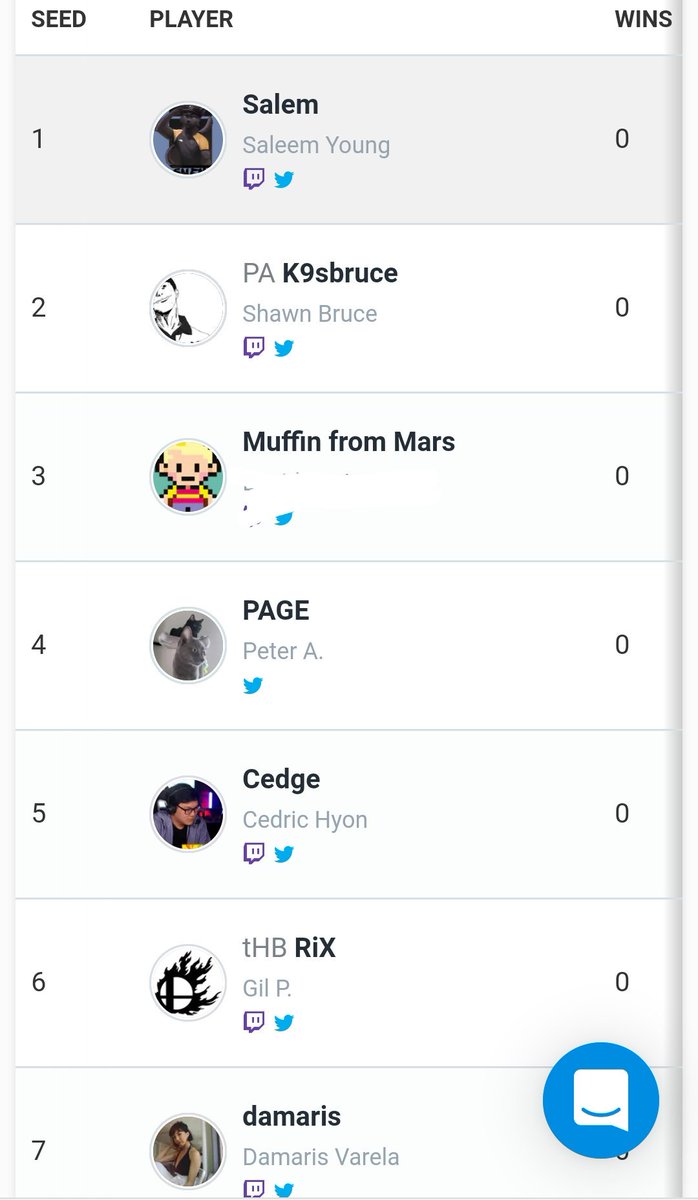Click K9sbruce's Twitch icon
Screen dimensions: 698x1200
[x=254, y=348]
